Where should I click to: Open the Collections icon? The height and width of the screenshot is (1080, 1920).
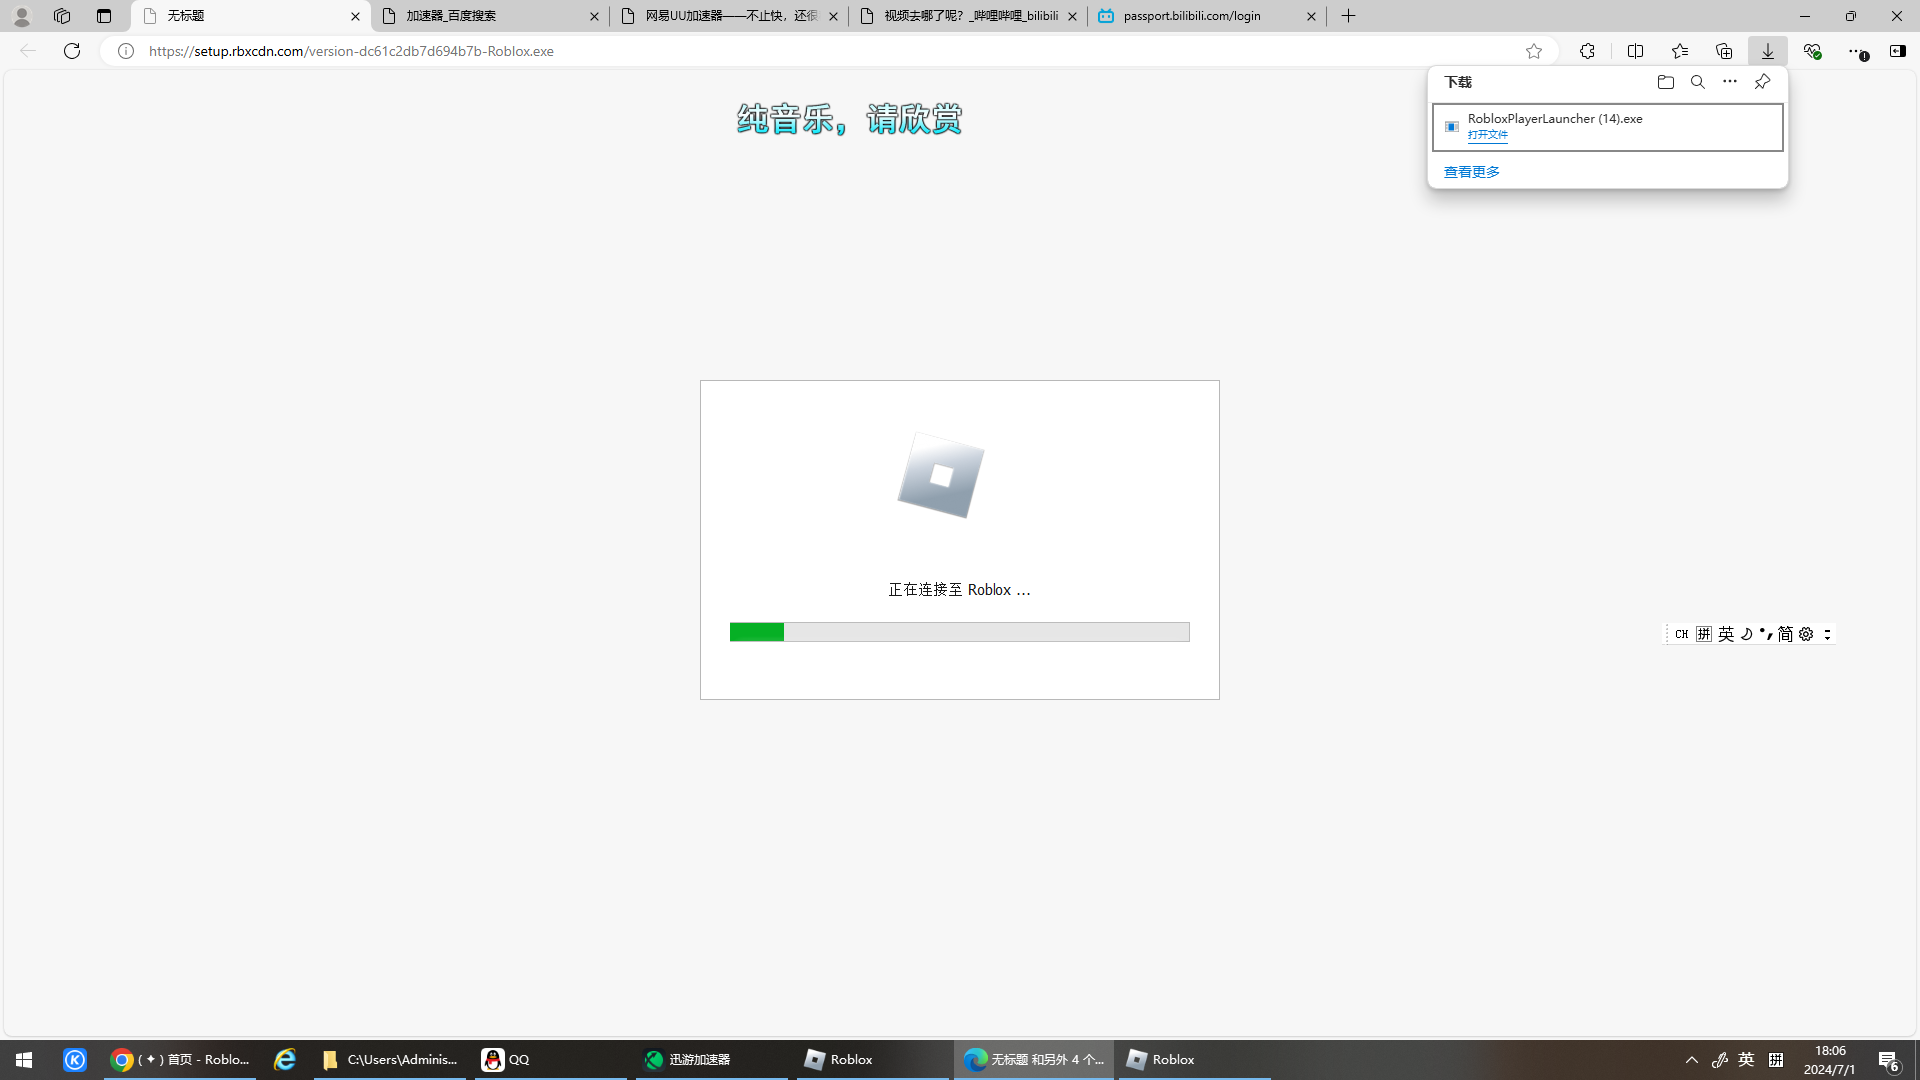pyautogui.click(x=1724, y=51)
